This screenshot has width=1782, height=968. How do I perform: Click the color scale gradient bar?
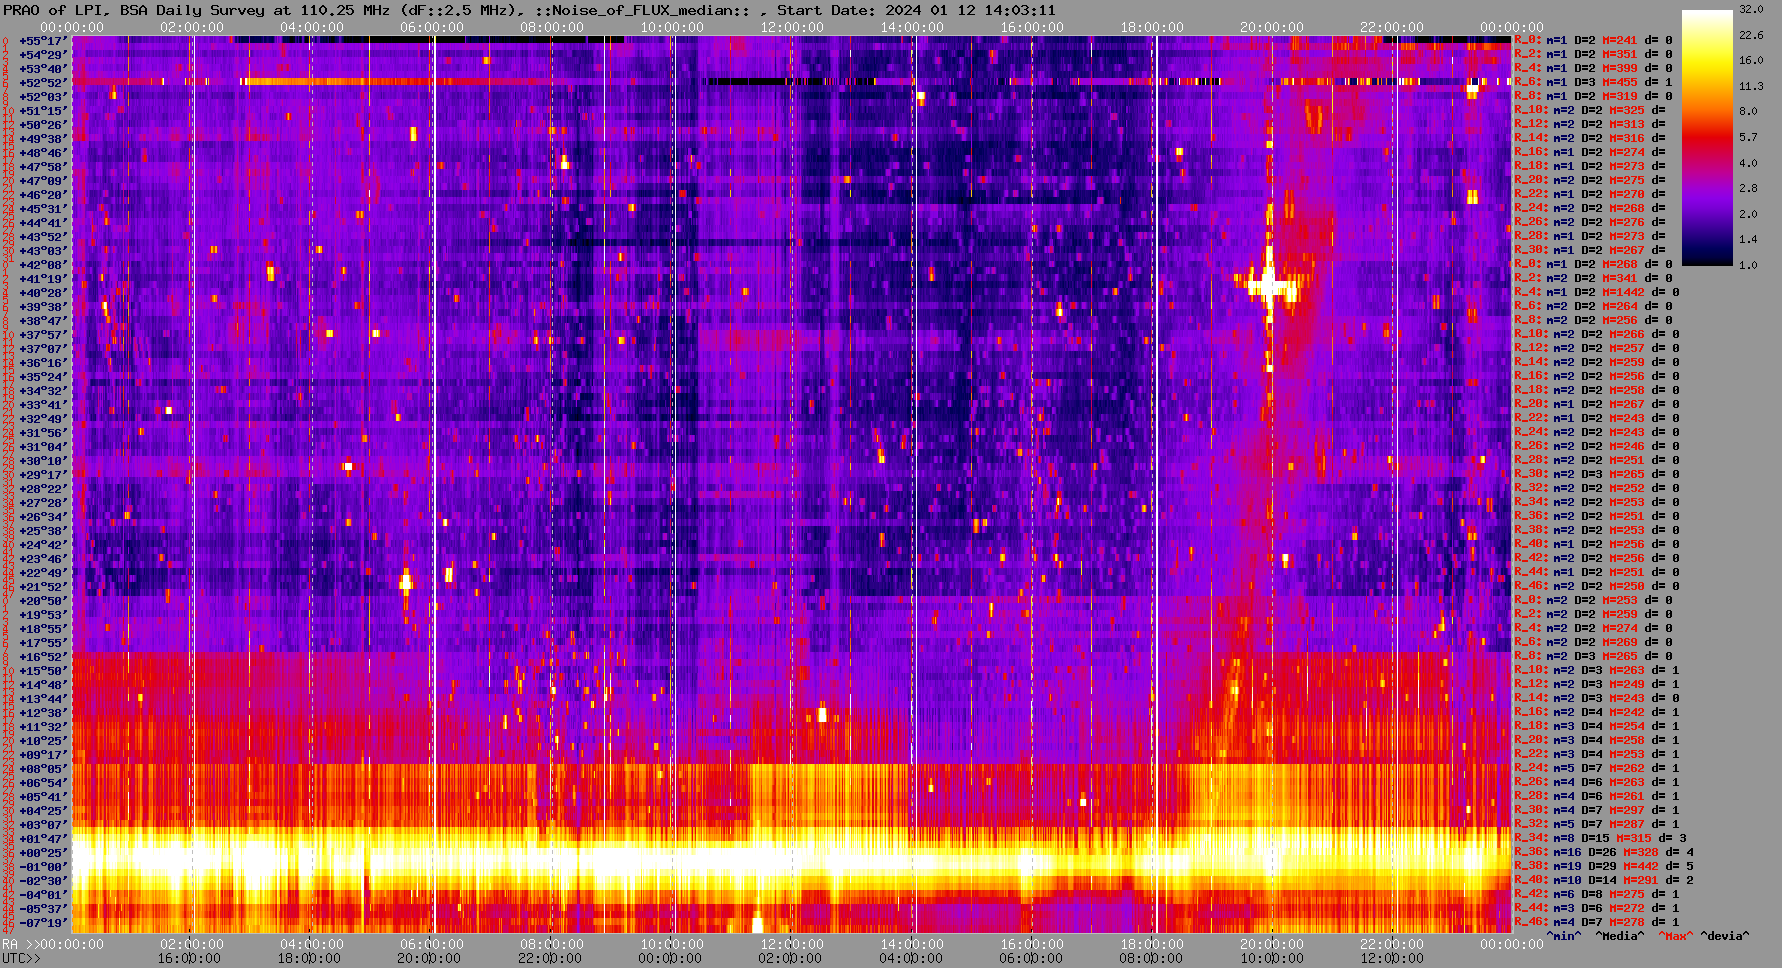1707,138
